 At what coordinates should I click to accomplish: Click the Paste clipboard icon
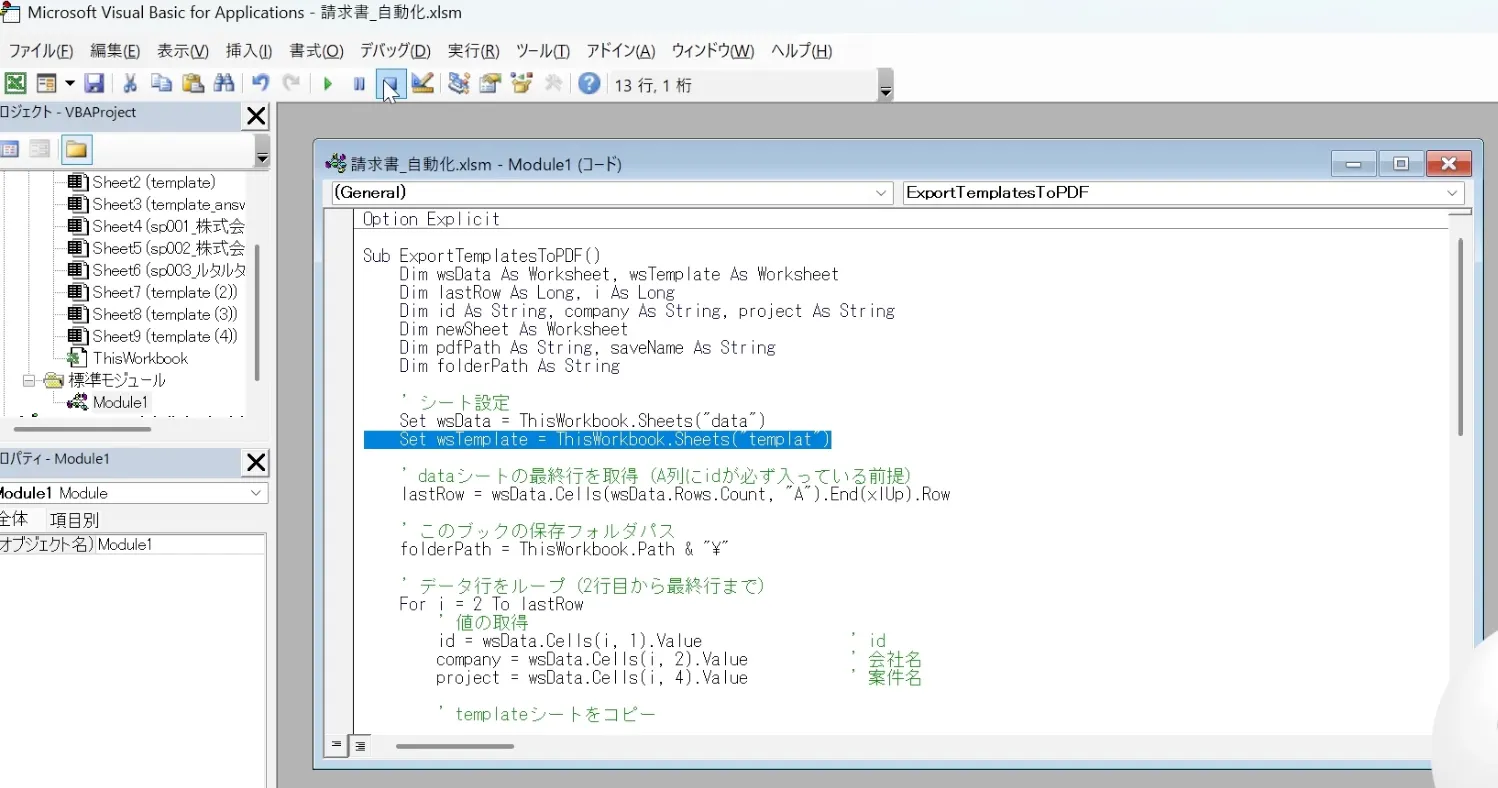pos(192,84)
